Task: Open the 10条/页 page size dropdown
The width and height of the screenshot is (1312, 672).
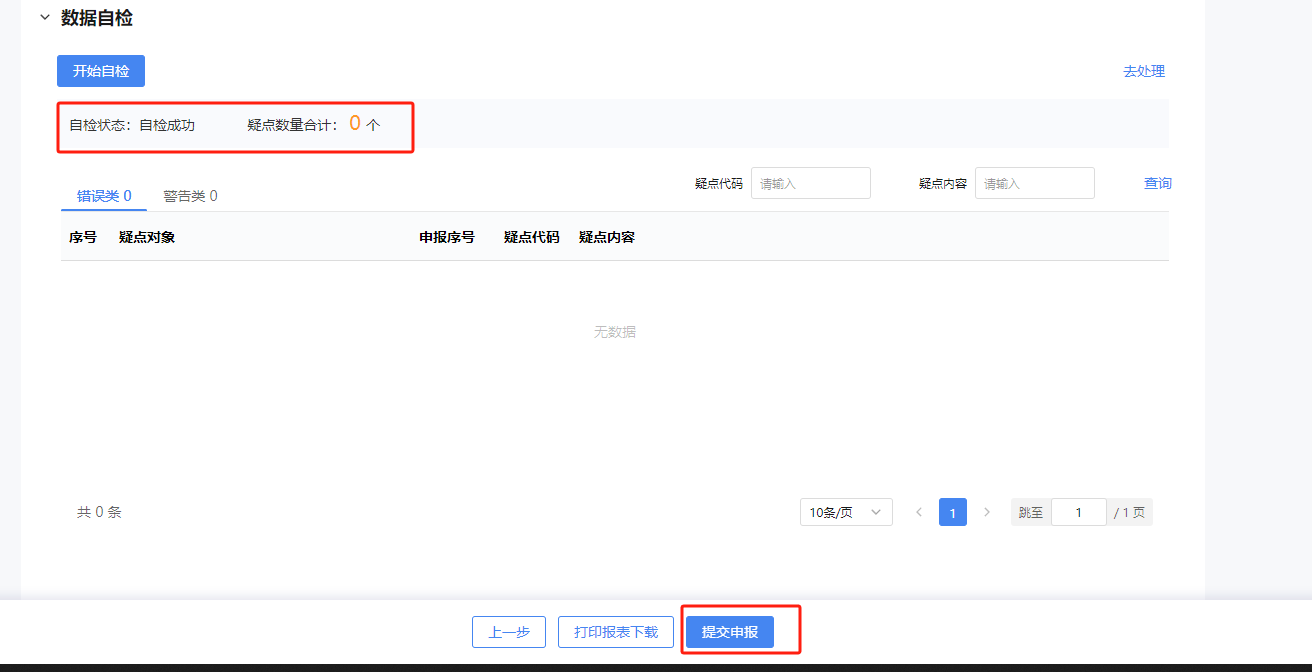Action: (846, 512)
